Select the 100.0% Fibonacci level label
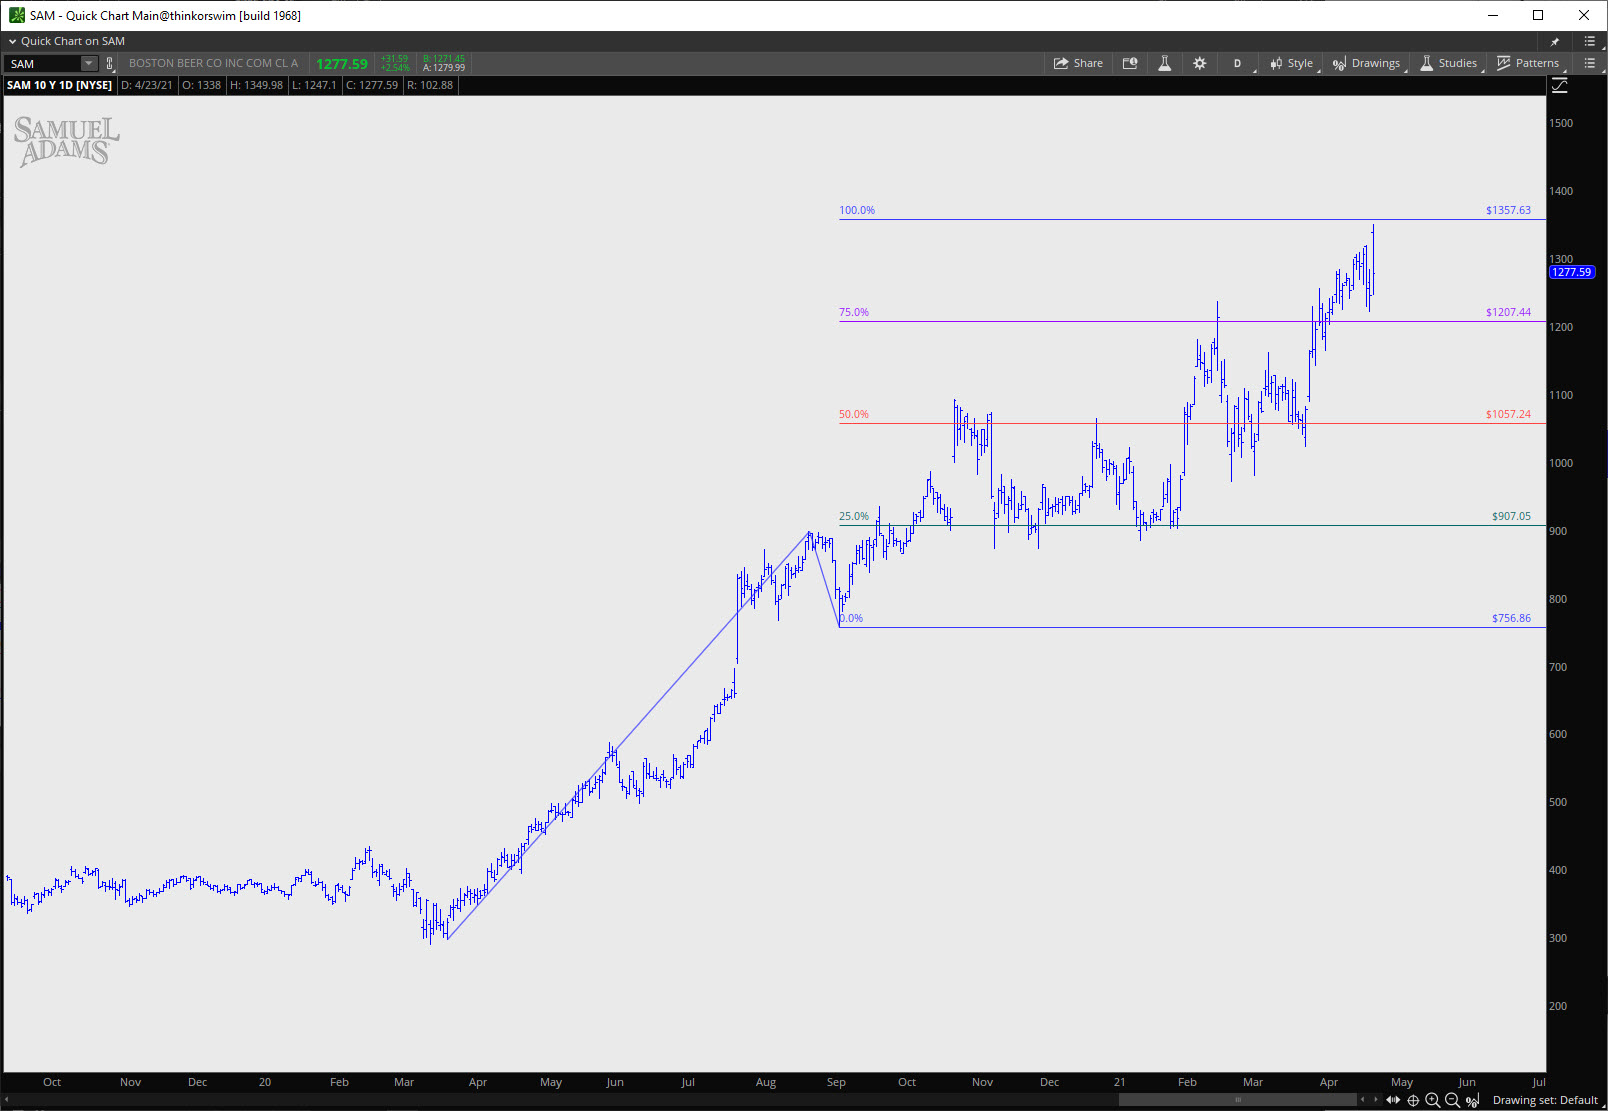This screenshot has height=1111, width=1608. coord(857,210)
